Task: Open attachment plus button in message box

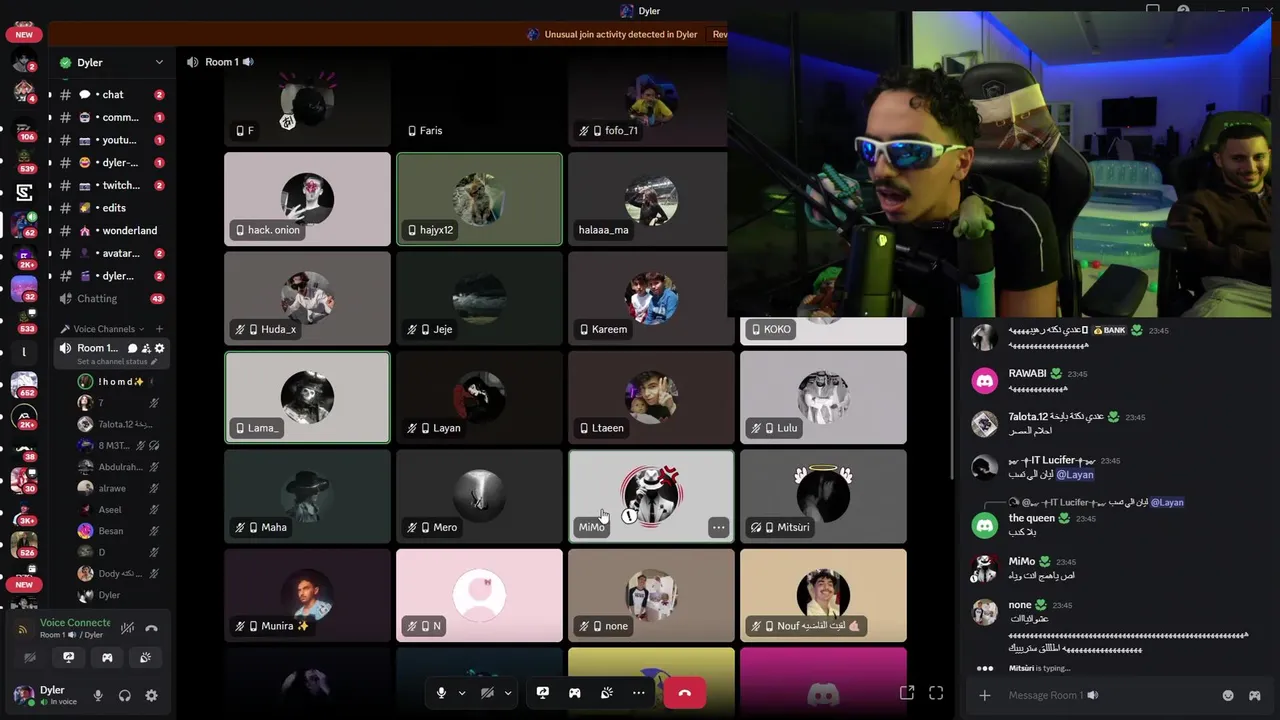Action: click(985, 695)
